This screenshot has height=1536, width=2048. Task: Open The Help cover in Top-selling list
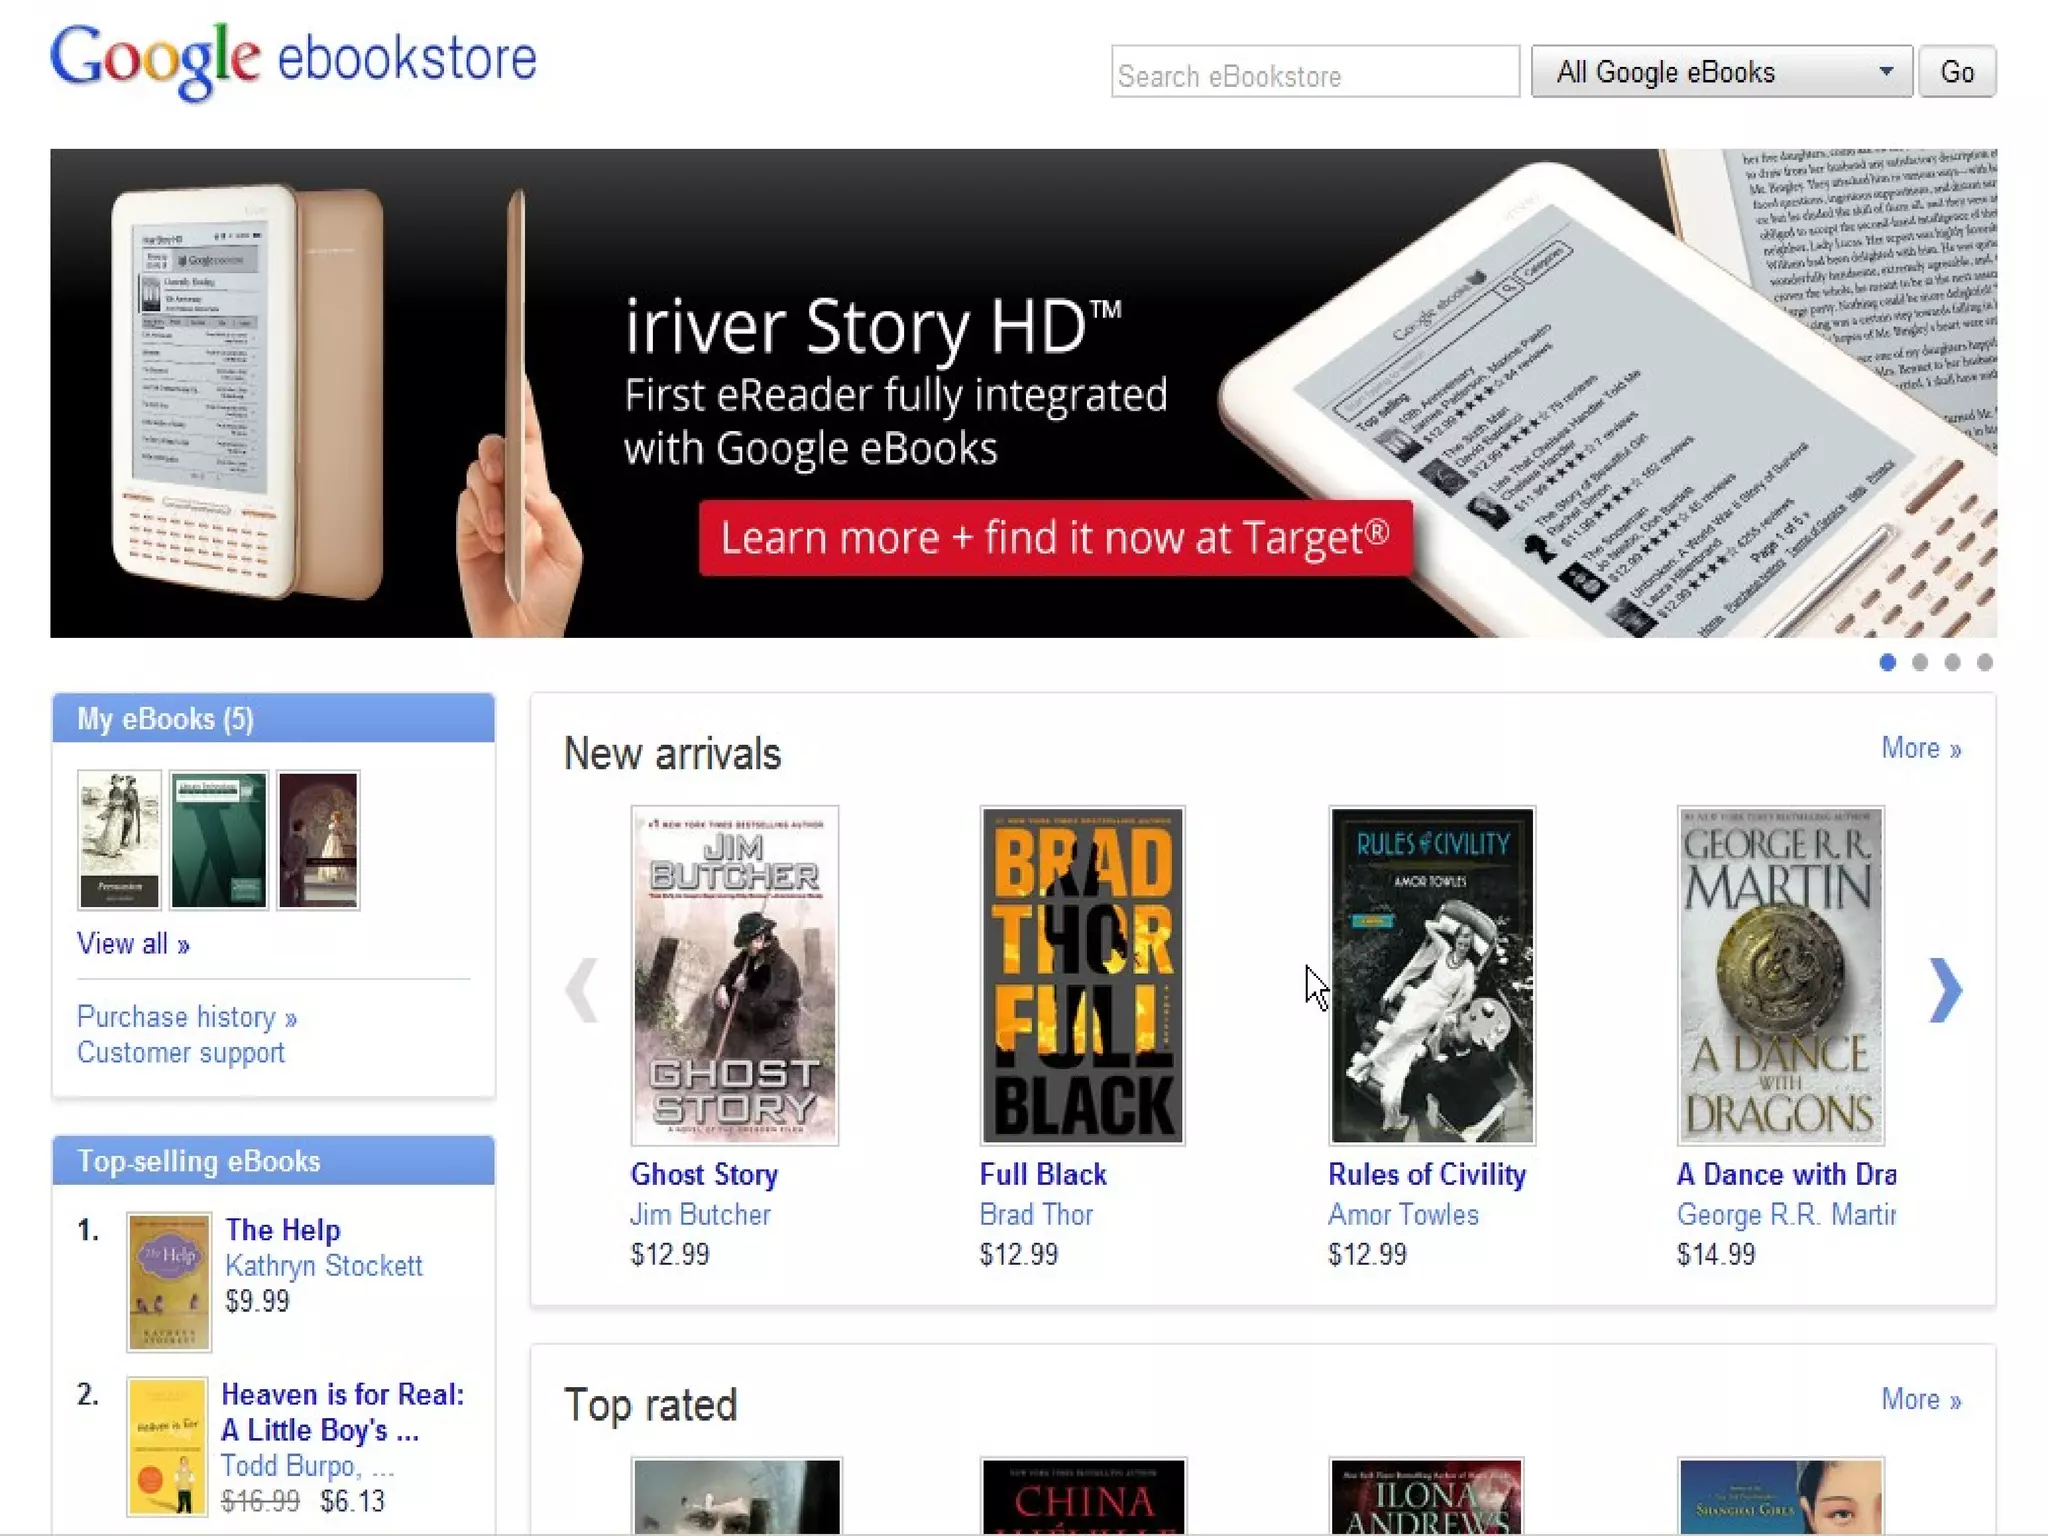[x=168, y=1281]
